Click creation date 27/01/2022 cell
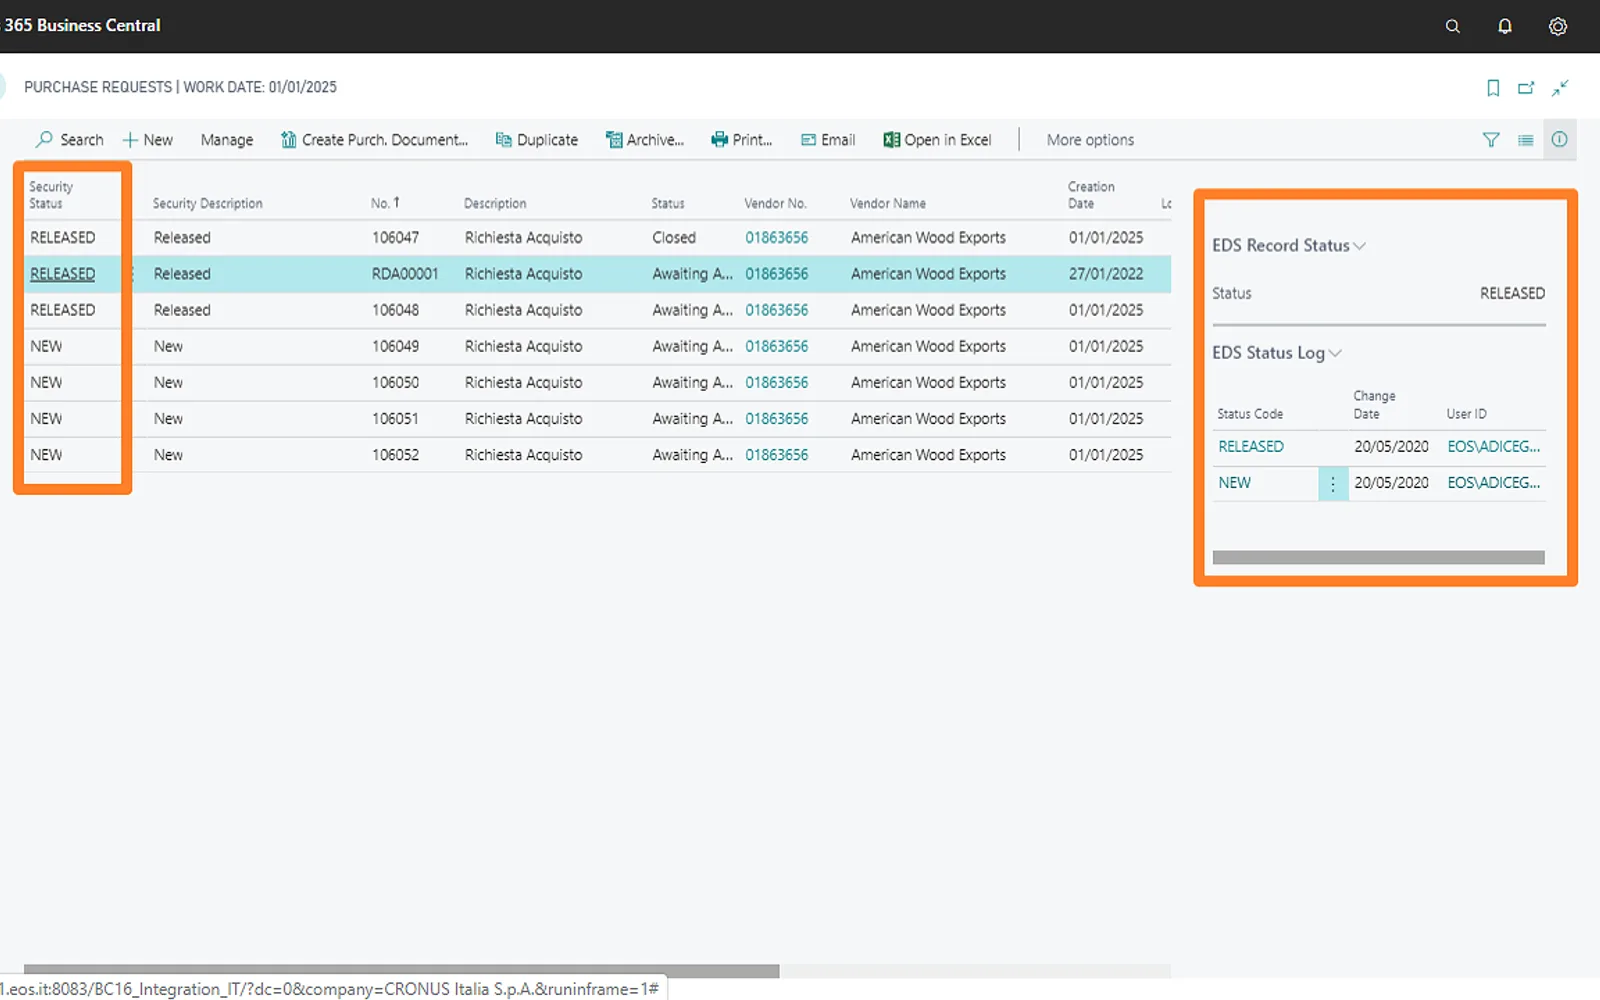1600x1000 pixels. click(x=1105, y=274)
